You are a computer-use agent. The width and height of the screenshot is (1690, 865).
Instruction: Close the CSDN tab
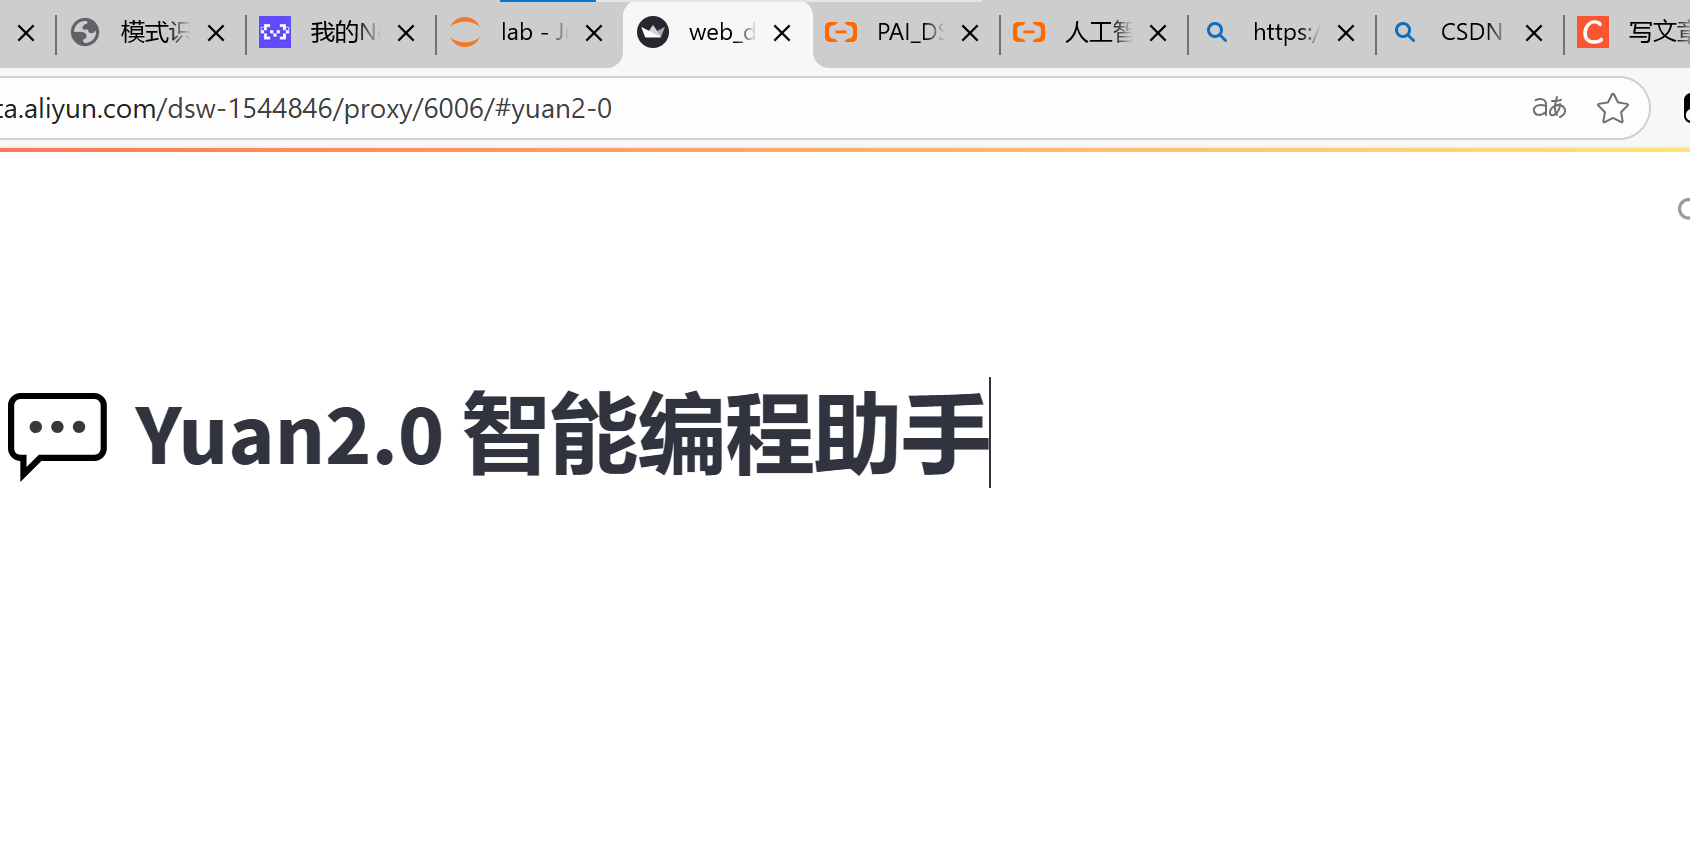pos(1534,34)
